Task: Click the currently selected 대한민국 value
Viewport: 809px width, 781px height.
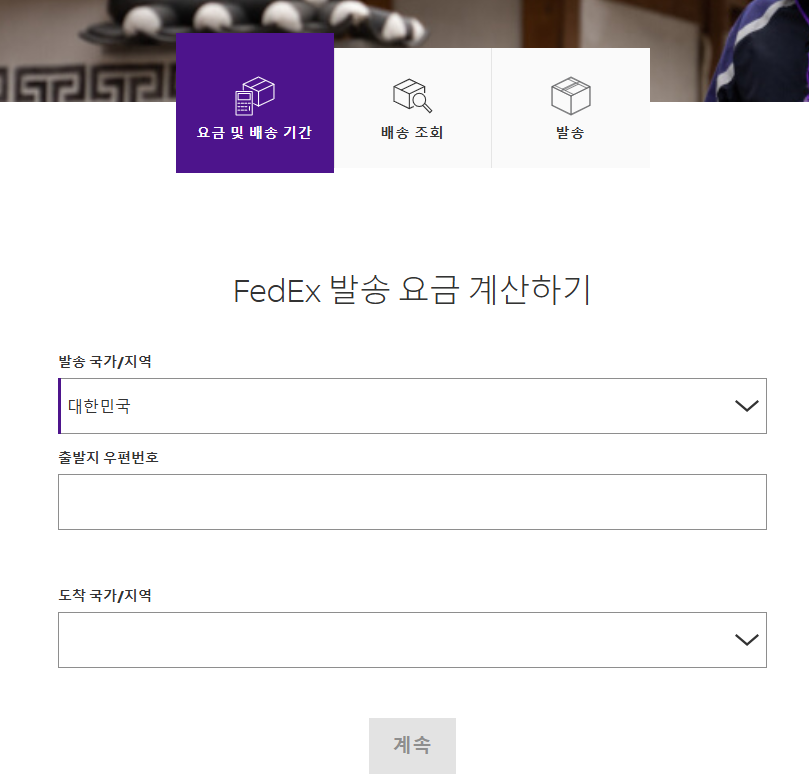Action: [97, 405]
